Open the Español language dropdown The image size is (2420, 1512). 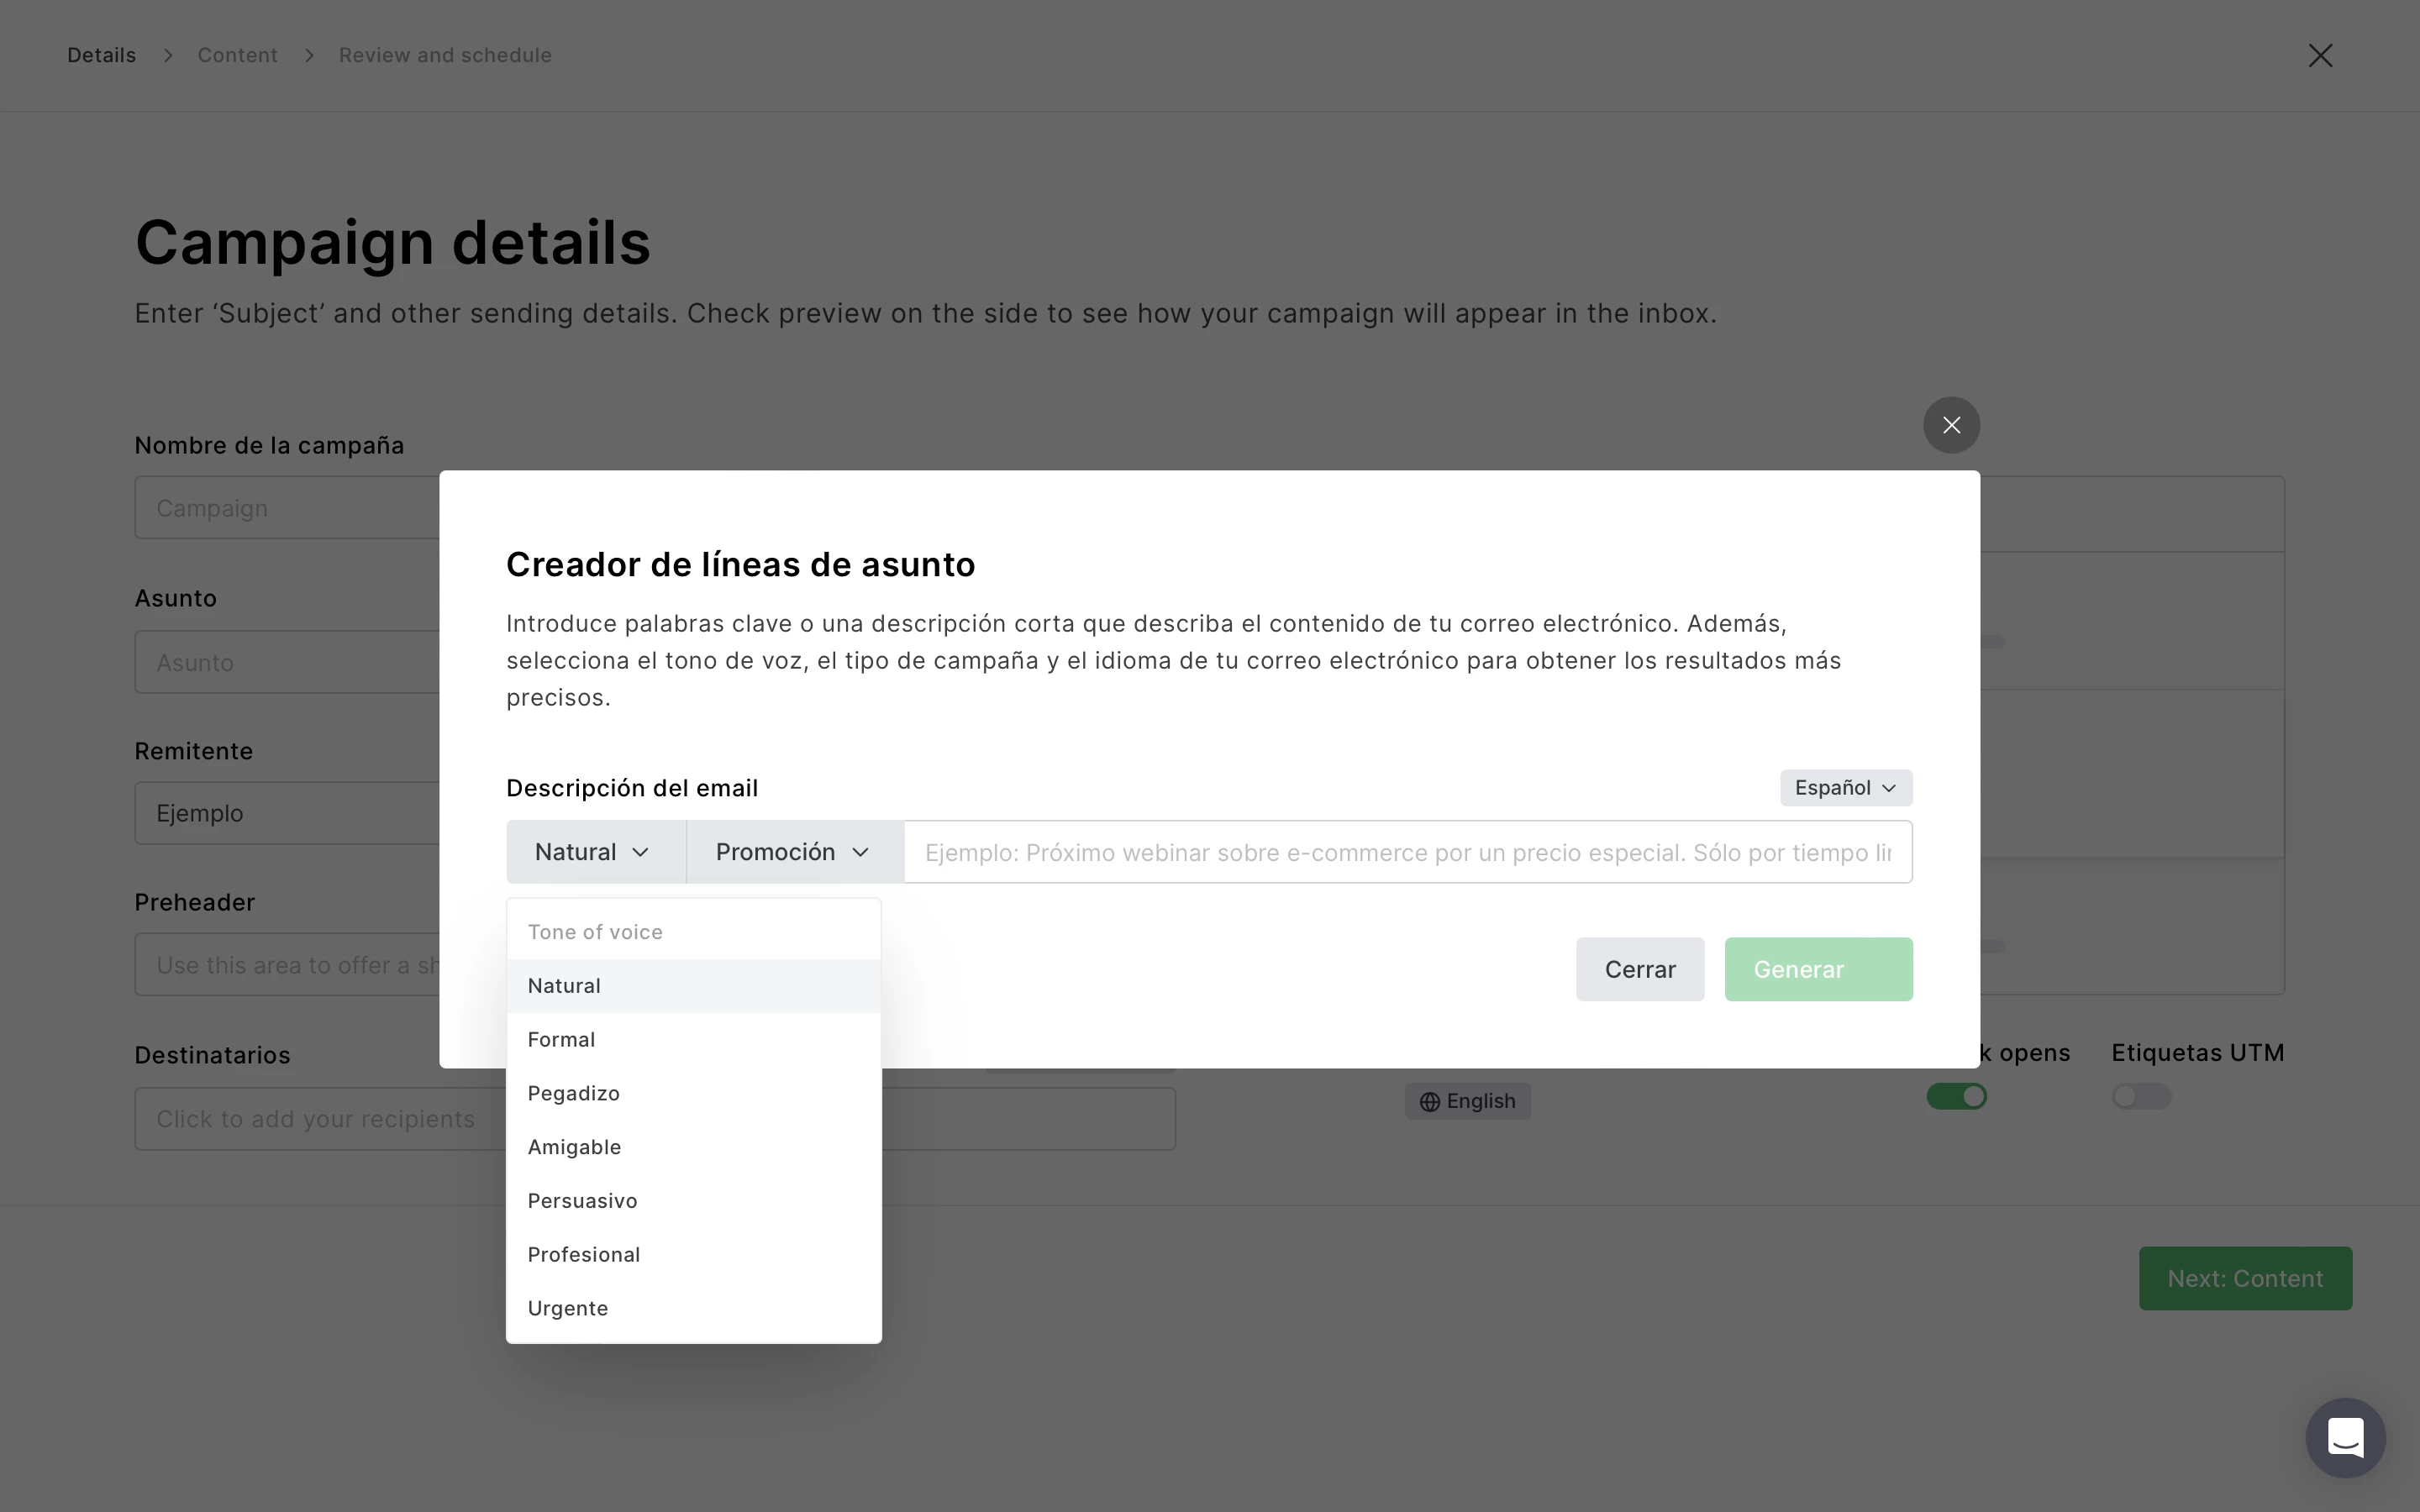tap(1845, 788)
